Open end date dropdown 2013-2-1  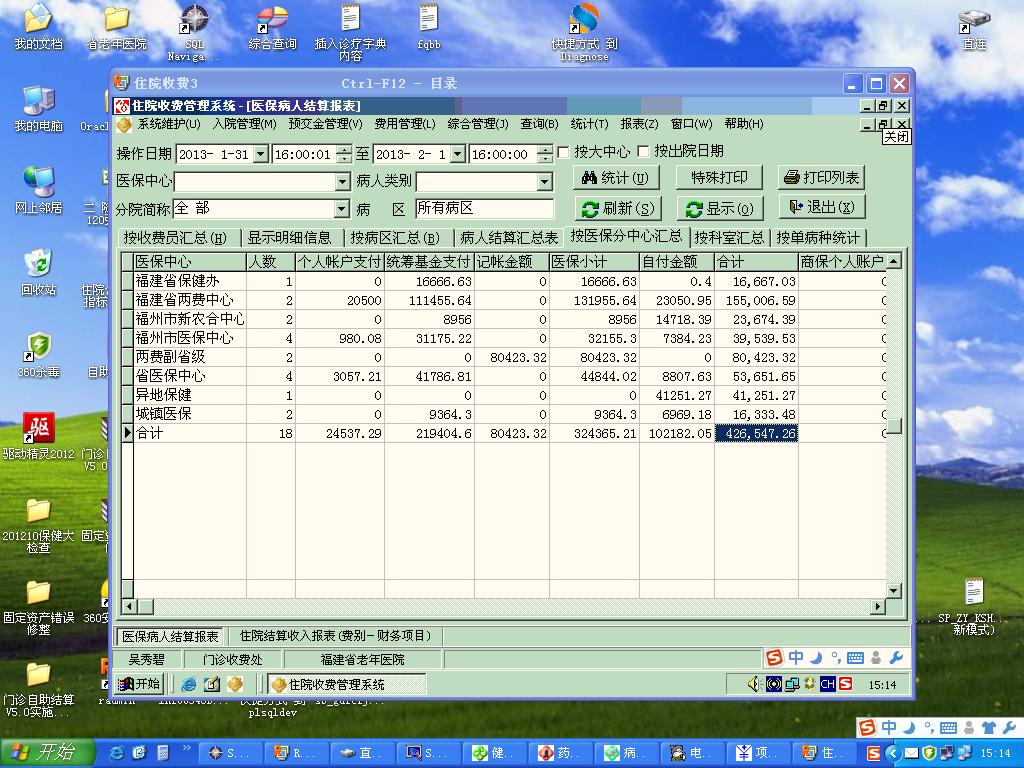[458, 154]
